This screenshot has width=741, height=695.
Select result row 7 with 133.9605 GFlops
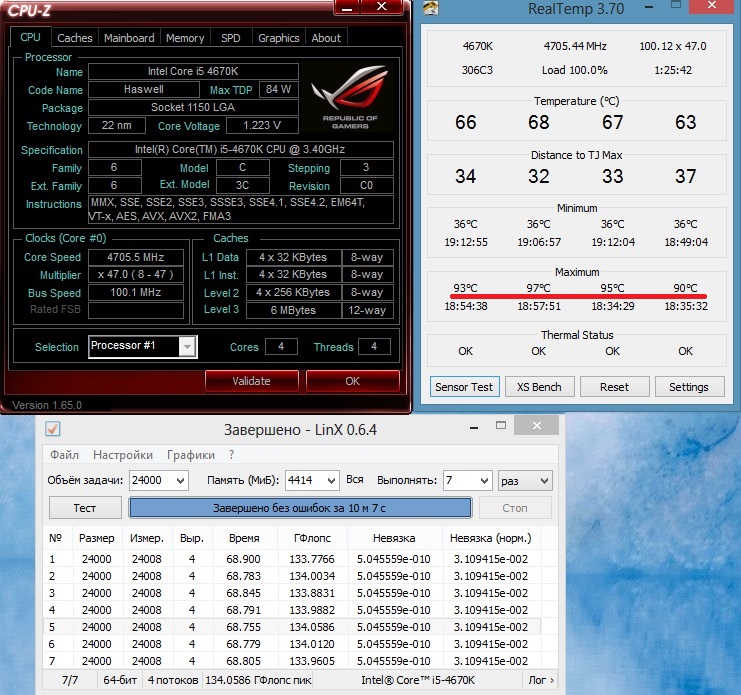(x=293, y=661)
